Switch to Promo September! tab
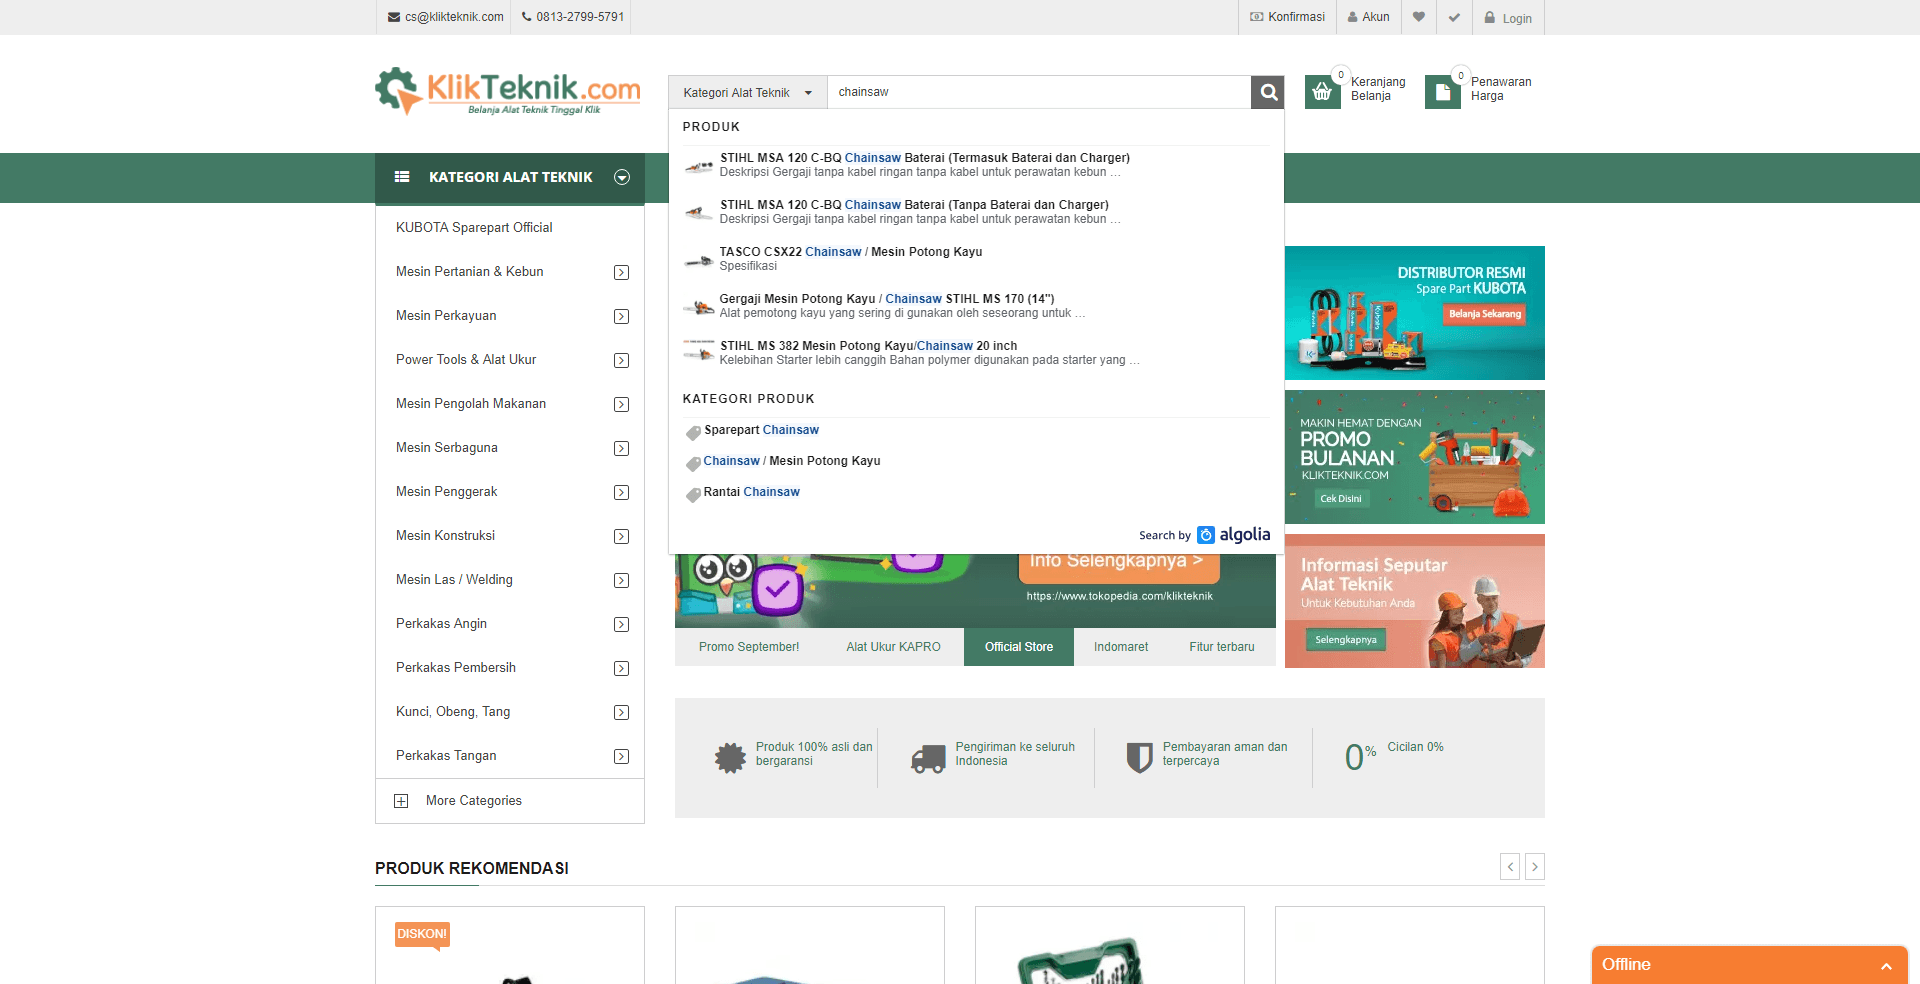 point(749,647)
